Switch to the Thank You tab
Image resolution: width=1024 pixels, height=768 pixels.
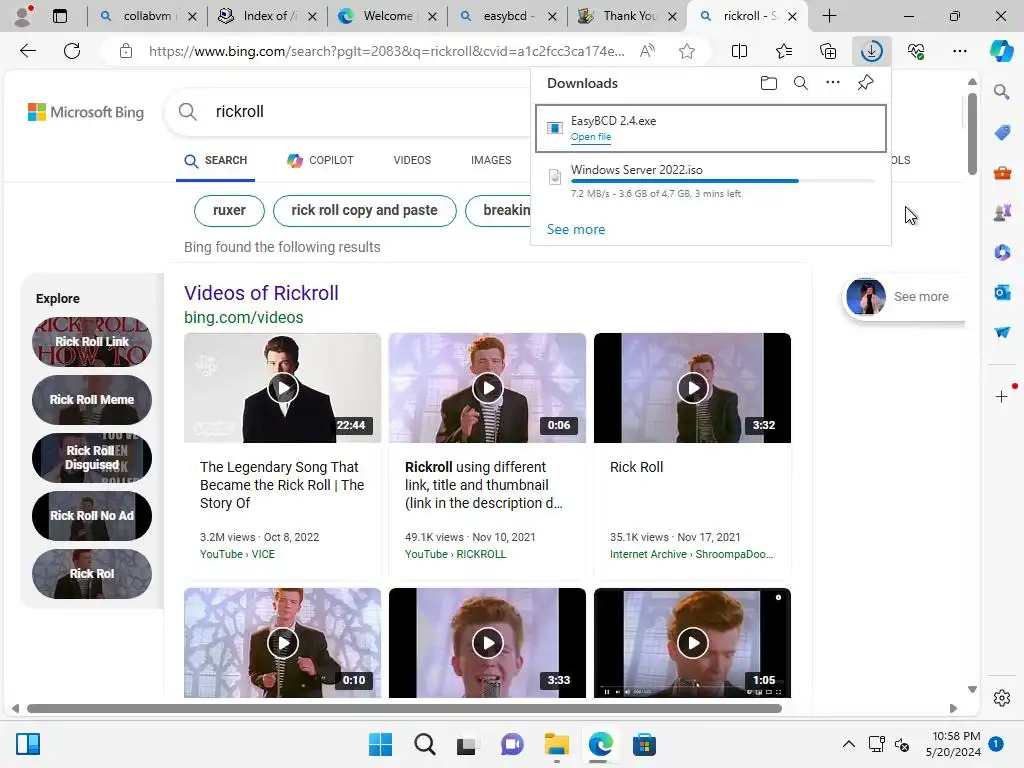point(628,16)
